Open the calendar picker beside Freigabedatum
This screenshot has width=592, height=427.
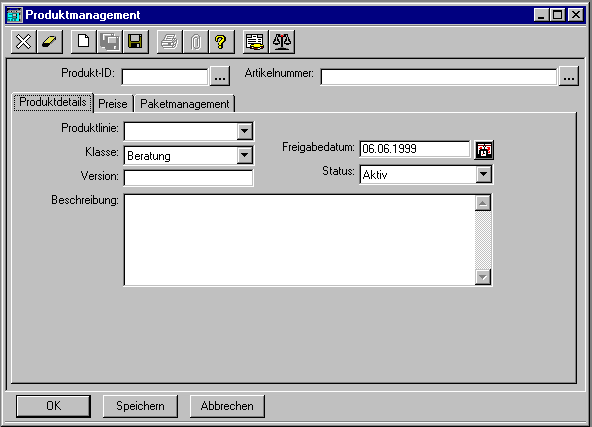[484, 150]
